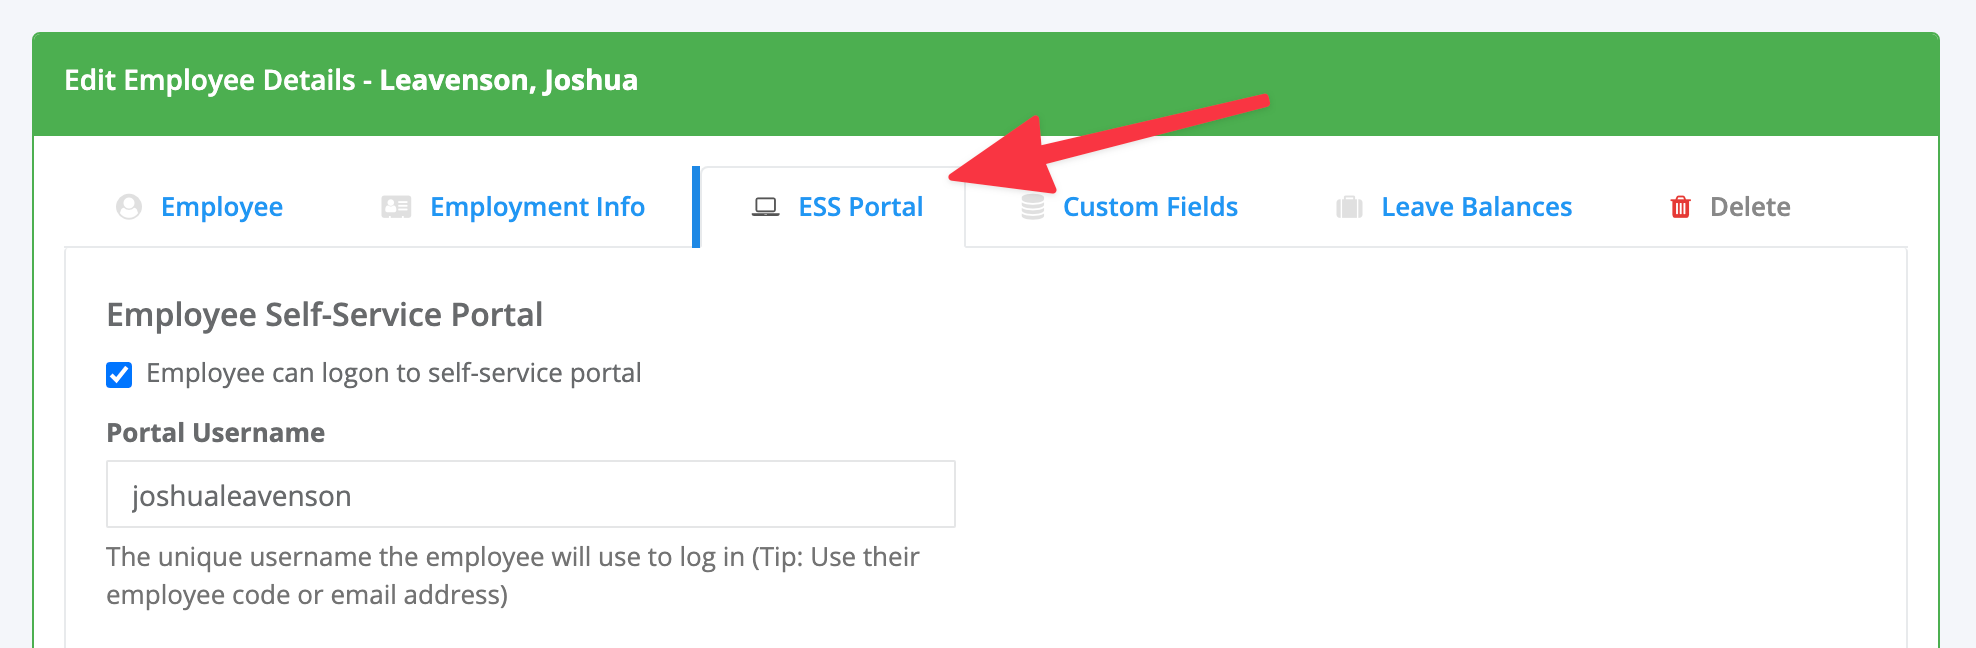Click the laptop icon on ESS Portal tab
The image size is (1976, 648).
click(765, 207)
